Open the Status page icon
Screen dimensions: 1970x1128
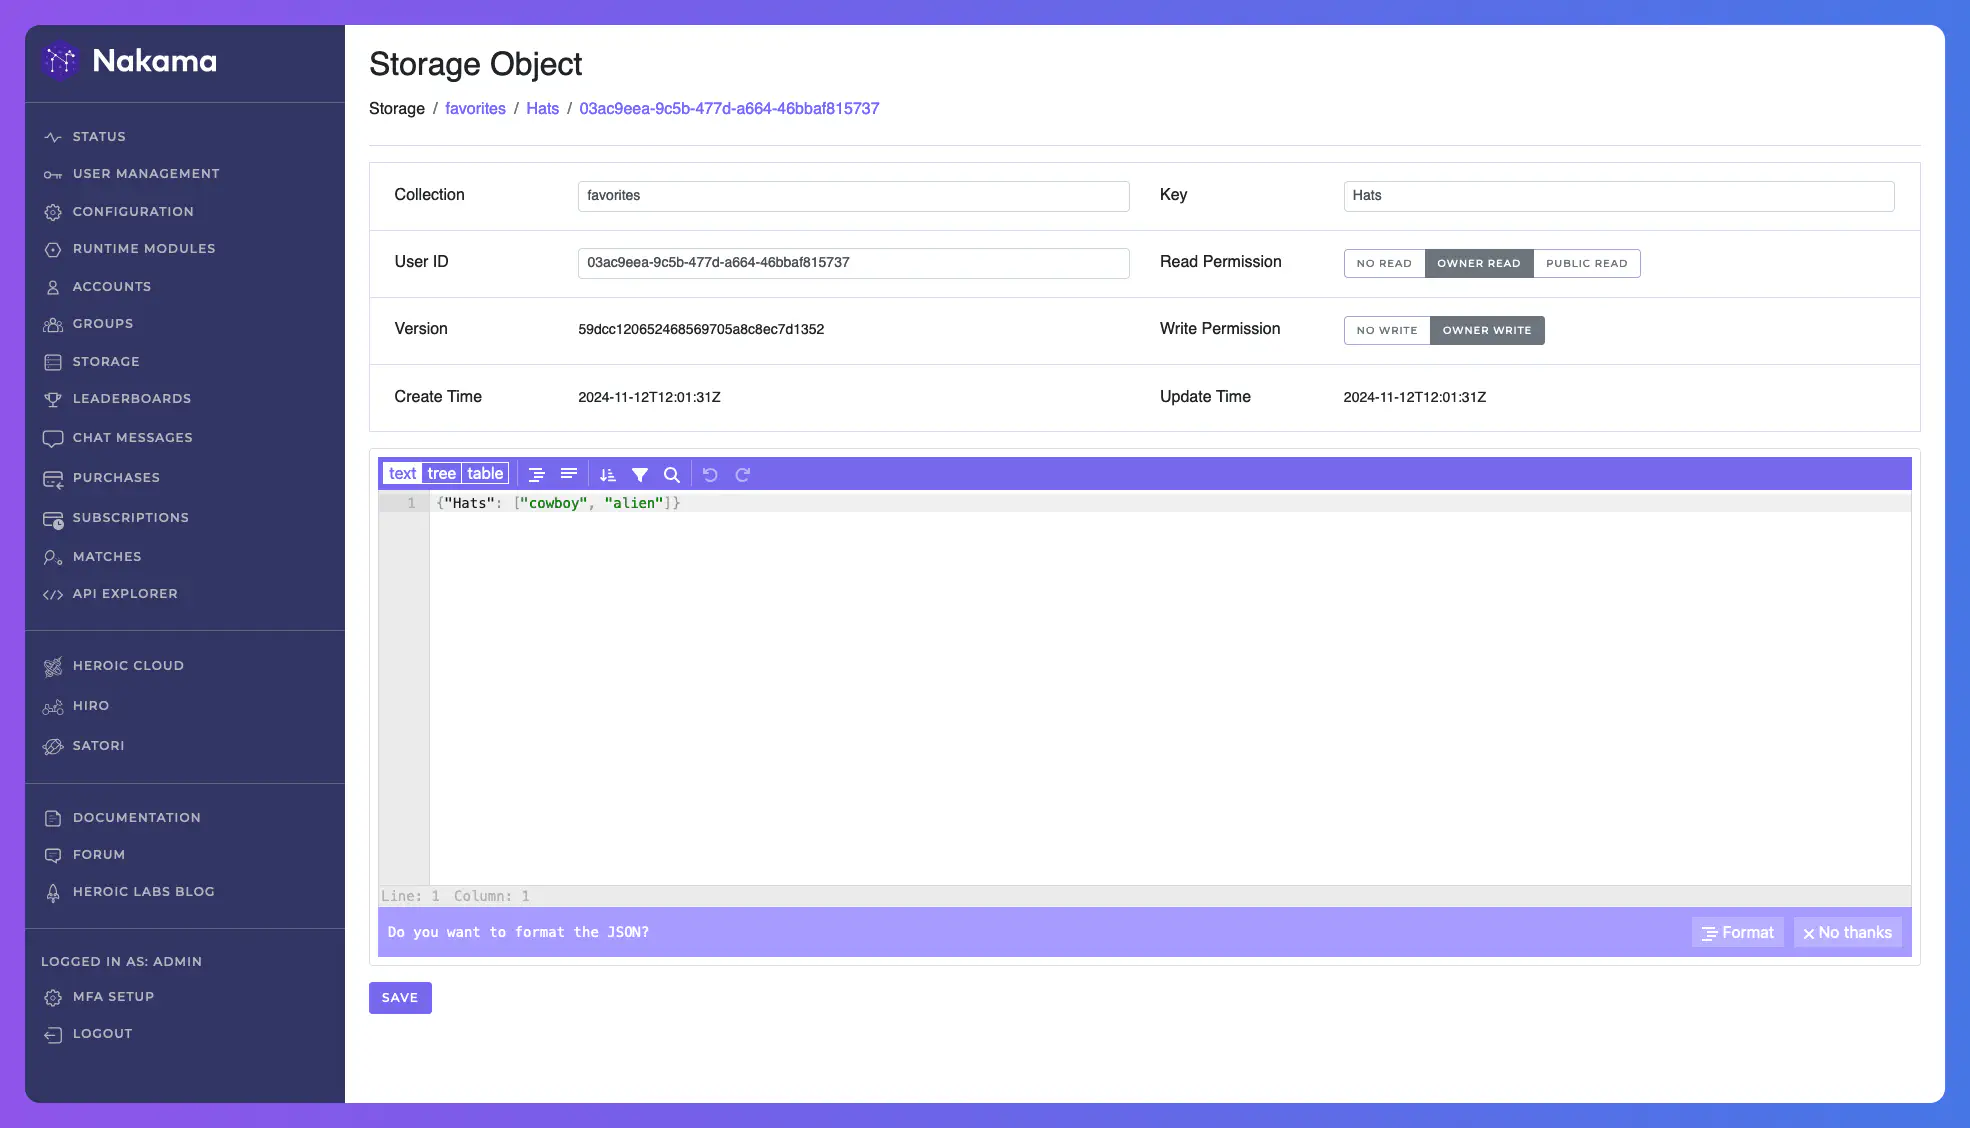[53, 137]
